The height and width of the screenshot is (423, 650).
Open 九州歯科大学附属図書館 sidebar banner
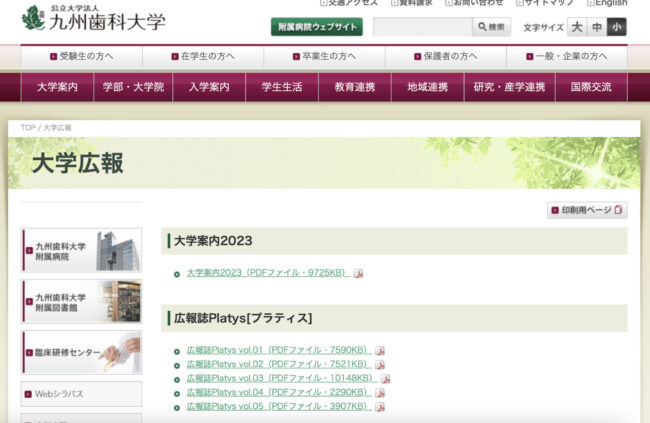(81, 301)
